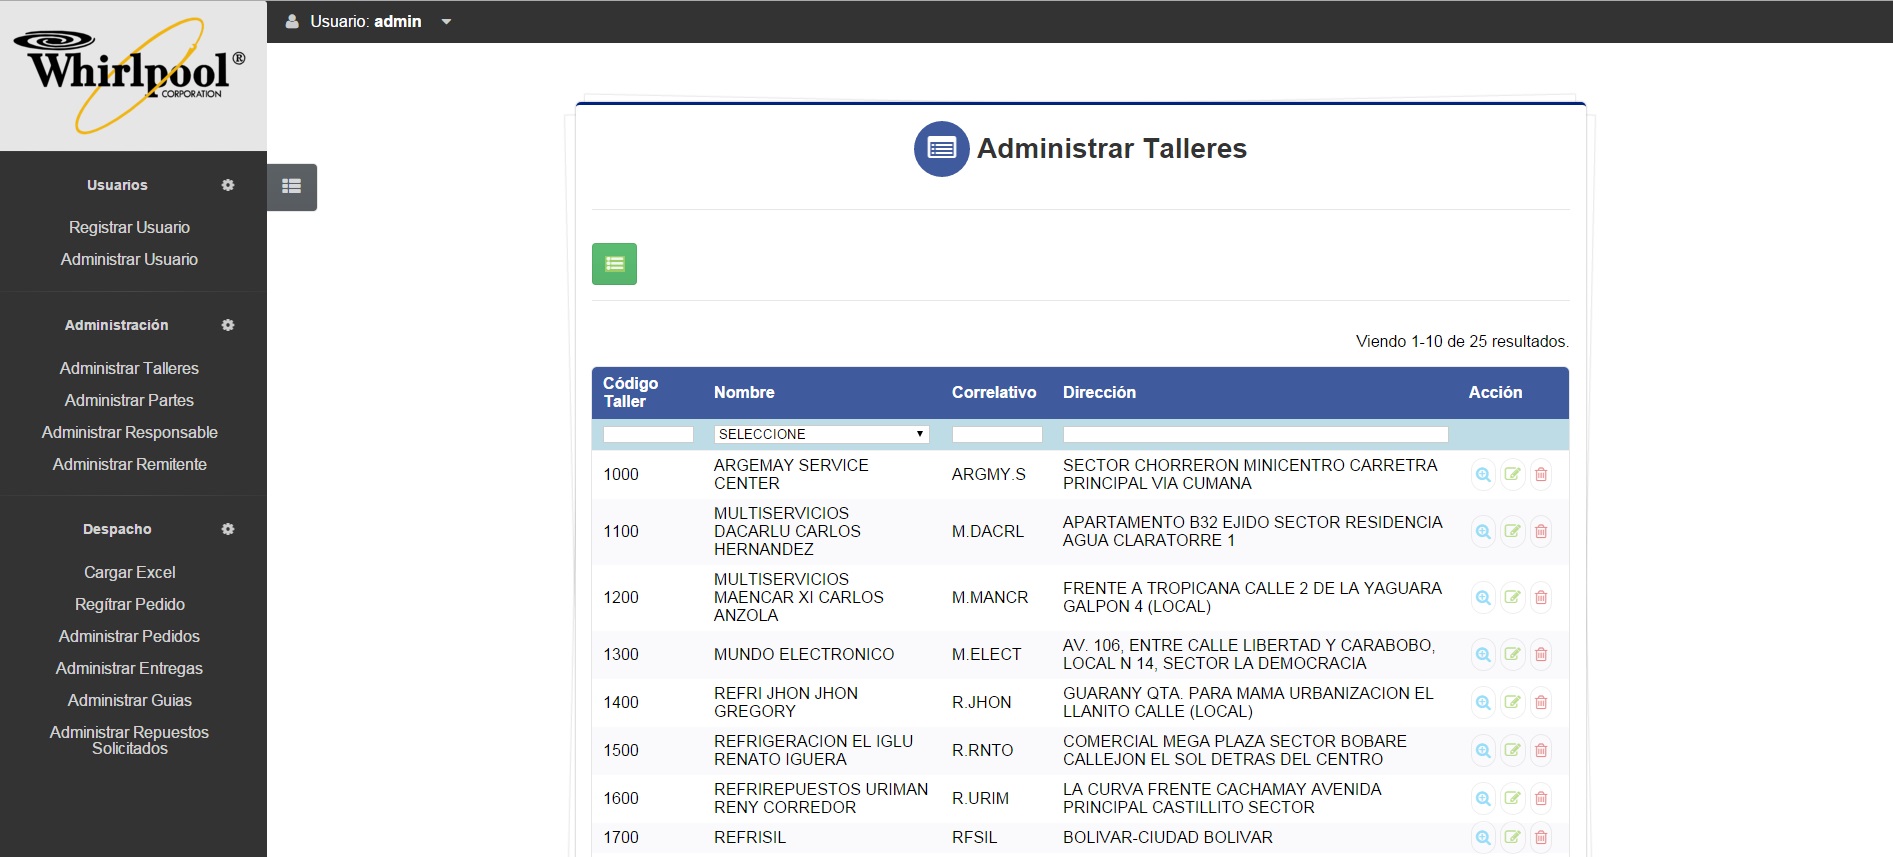Delete taller 1400 row
Screen dimensions: 1893x857
[x=1541, y=702]
